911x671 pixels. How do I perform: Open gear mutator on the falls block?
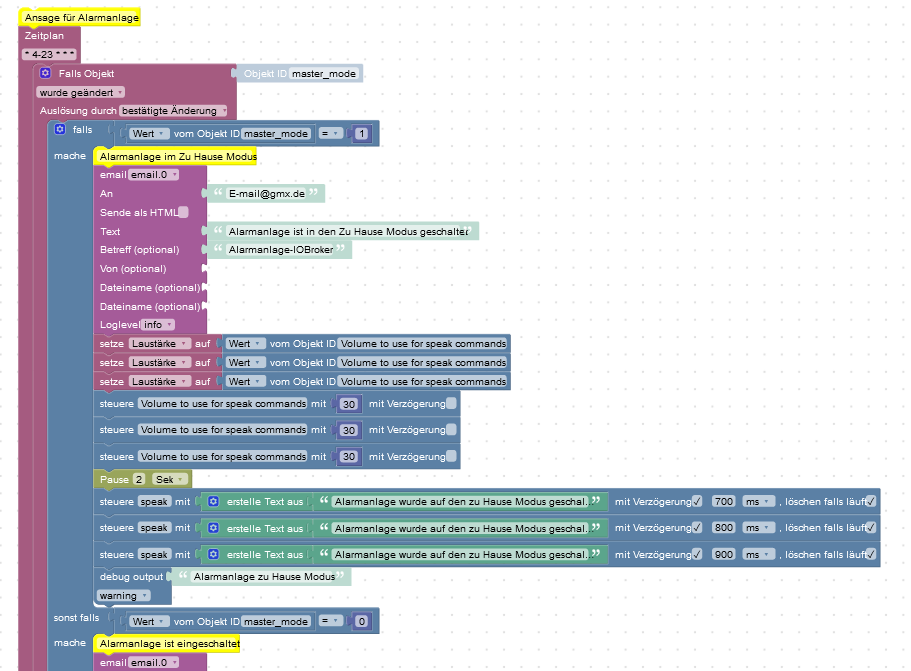(x=60, y=129)
